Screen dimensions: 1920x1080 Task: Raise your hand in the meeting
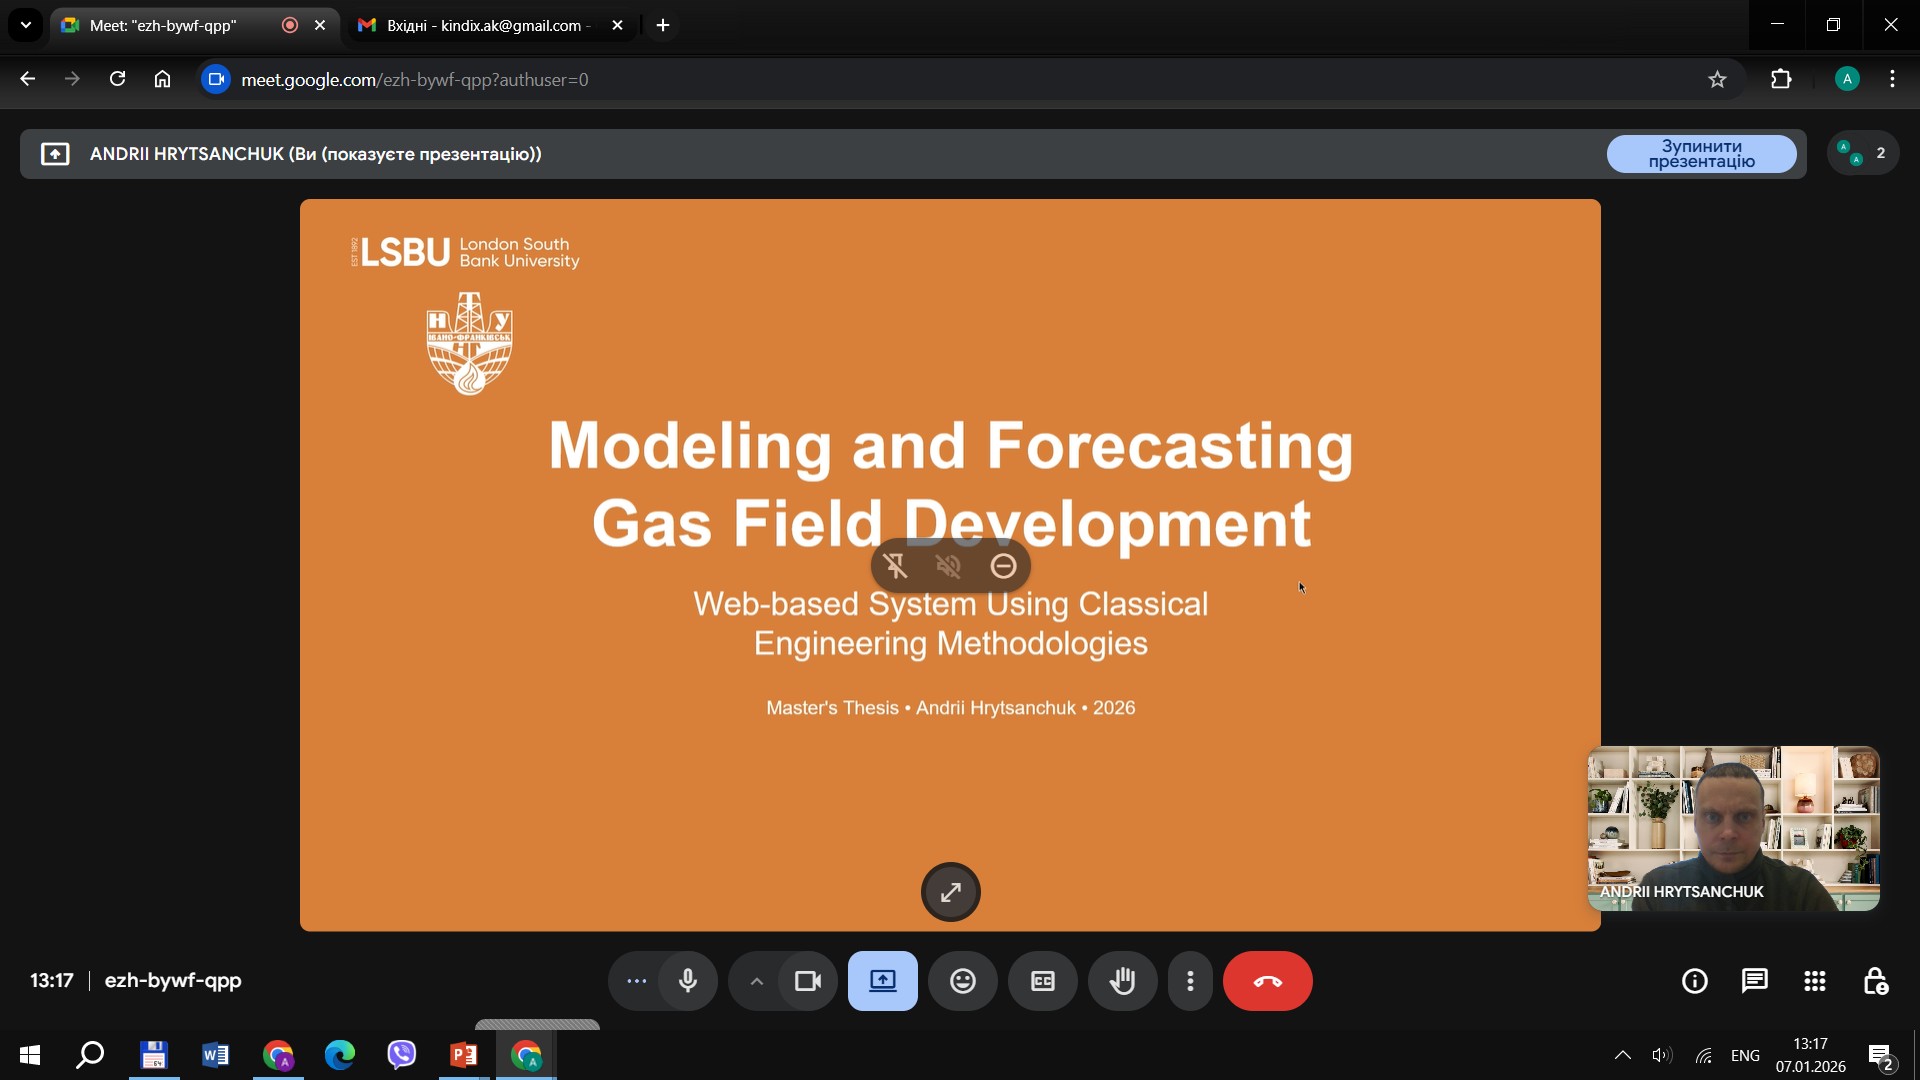point(1122,981)
